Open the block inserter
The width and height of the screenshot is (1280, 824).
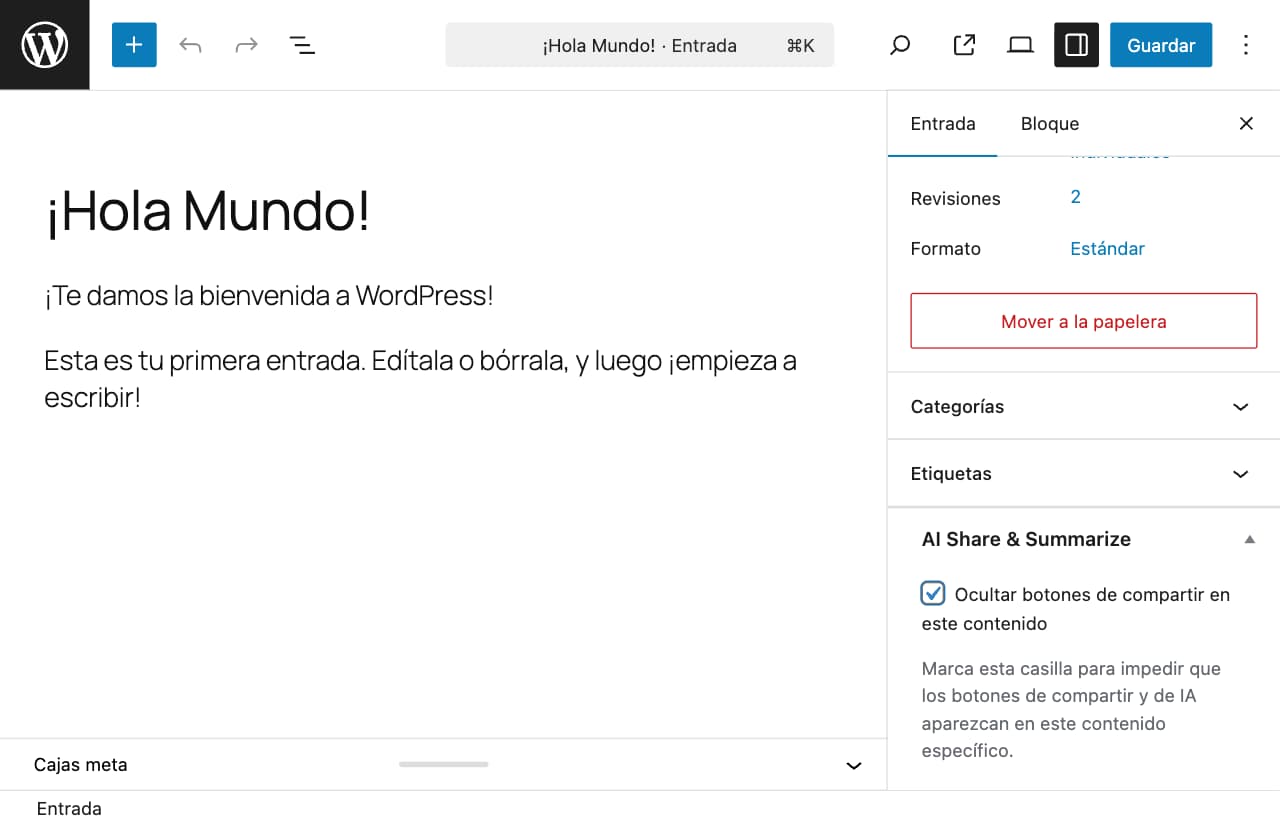[134, 44]
